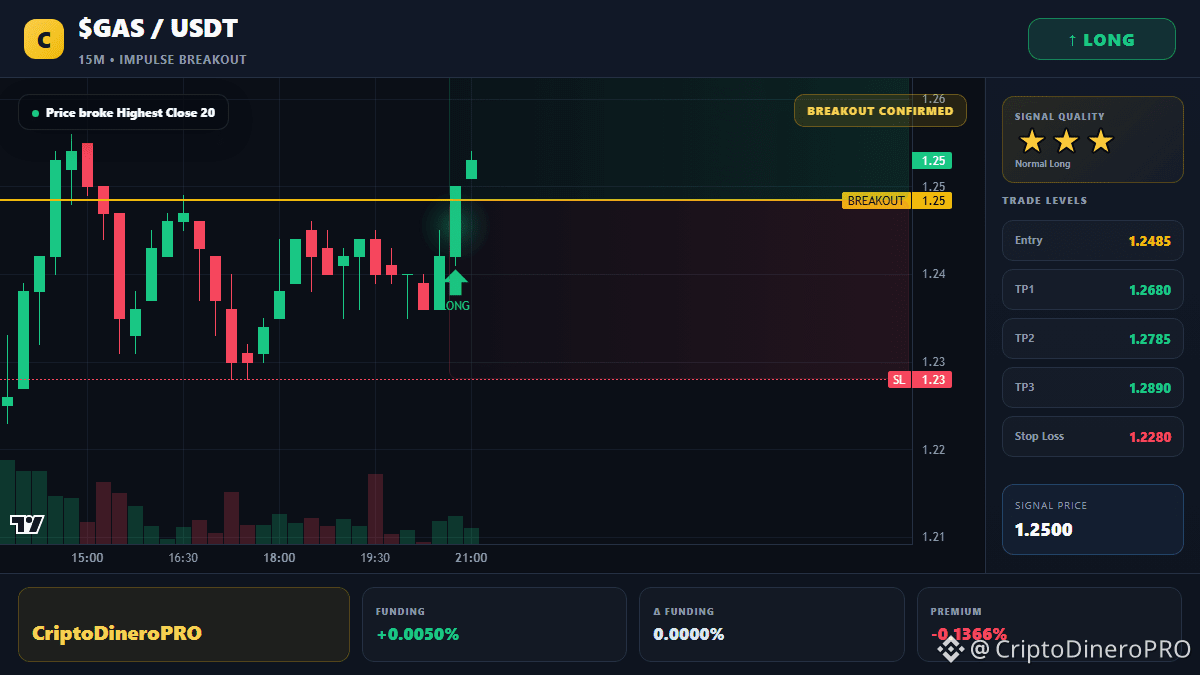Click the Funding +0.0050% value
Viewport: 1200px width, 675px height.
click(418, 634)
